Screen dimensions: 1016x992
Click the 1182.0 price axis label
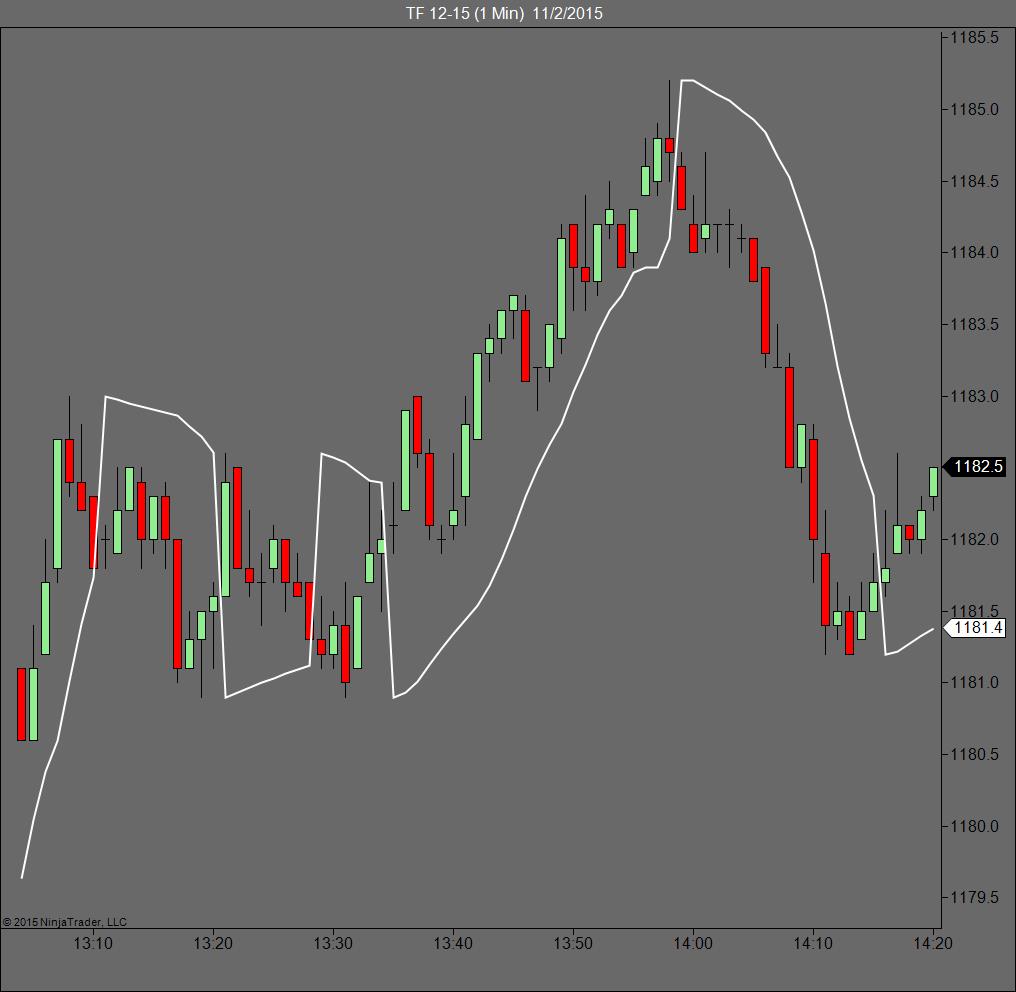(974, 539)
